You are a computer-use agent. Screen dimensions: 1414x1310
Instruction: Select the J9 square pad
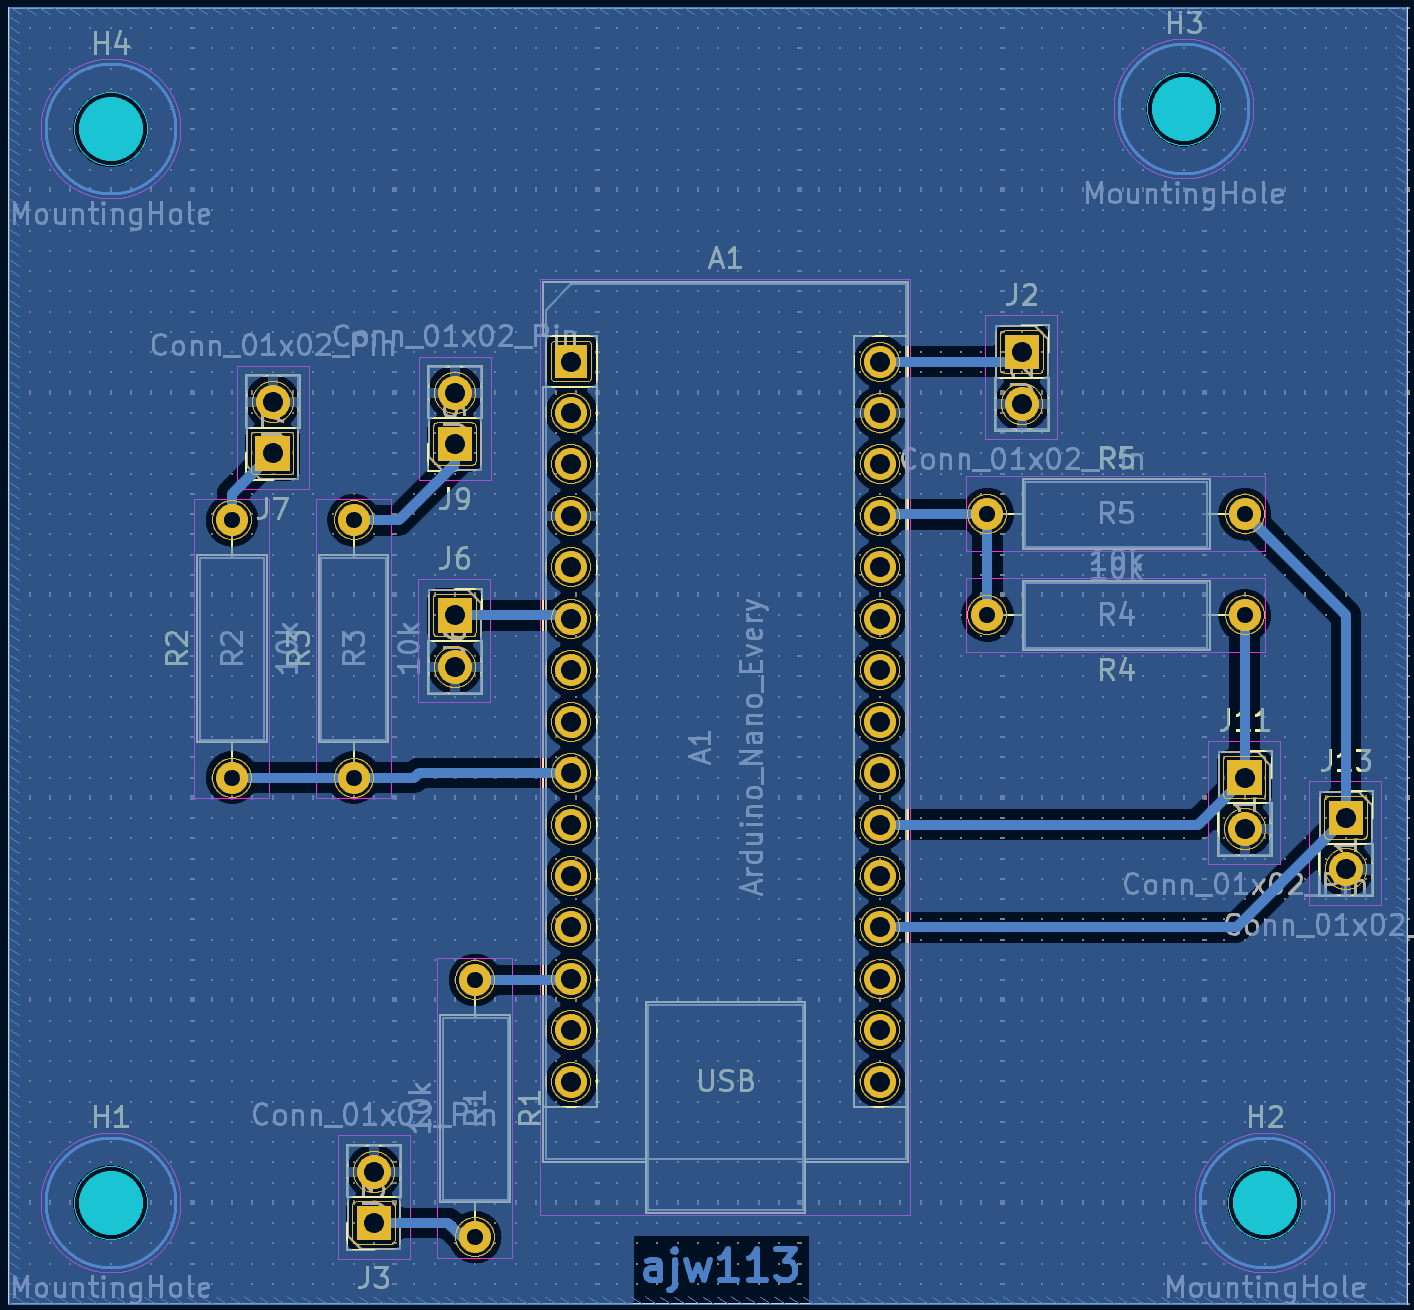(x=455, y=443)
